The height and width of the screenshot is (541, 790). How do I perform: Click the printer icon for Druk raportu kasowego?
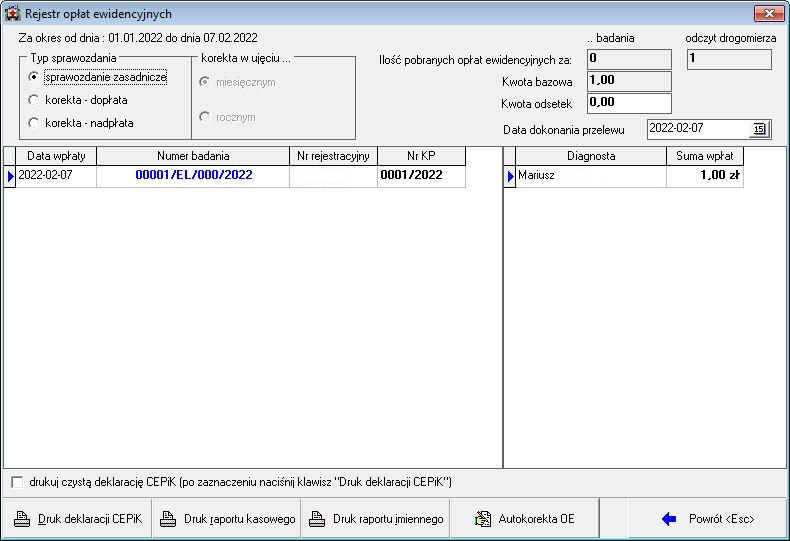[x=168, y=519]
